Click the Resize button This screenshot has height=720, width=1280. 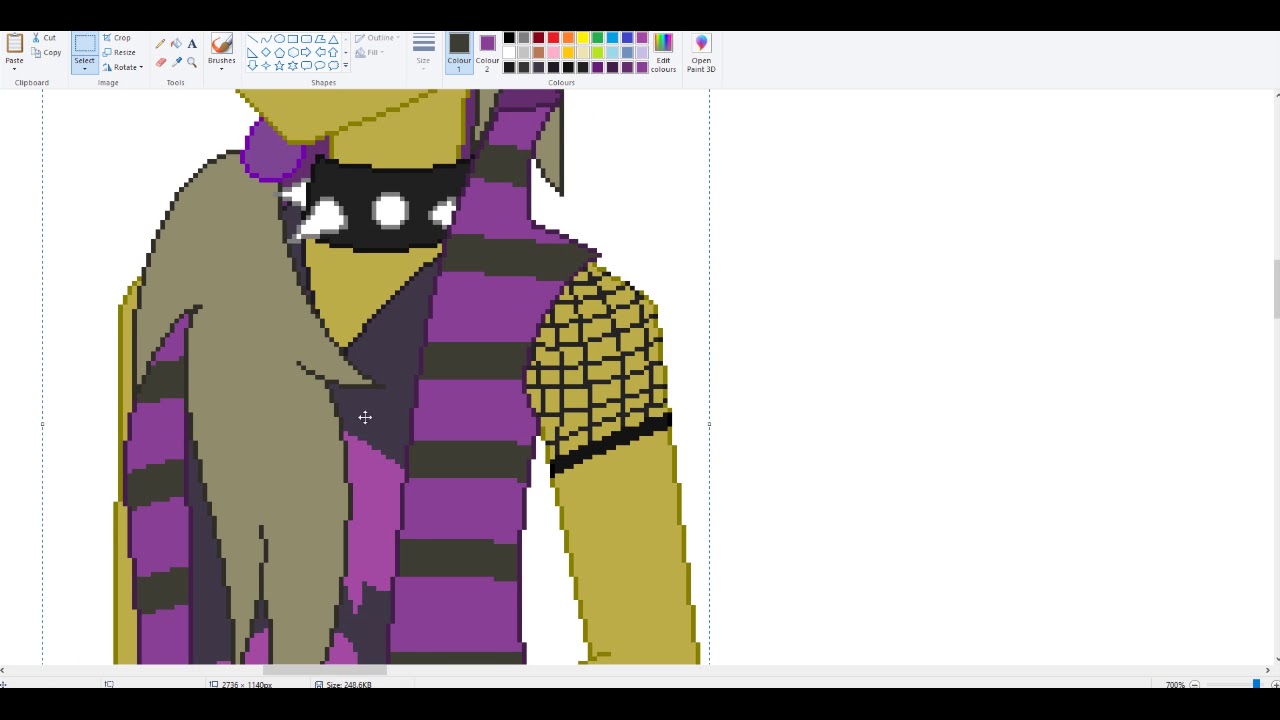click(x=119, y=52)
